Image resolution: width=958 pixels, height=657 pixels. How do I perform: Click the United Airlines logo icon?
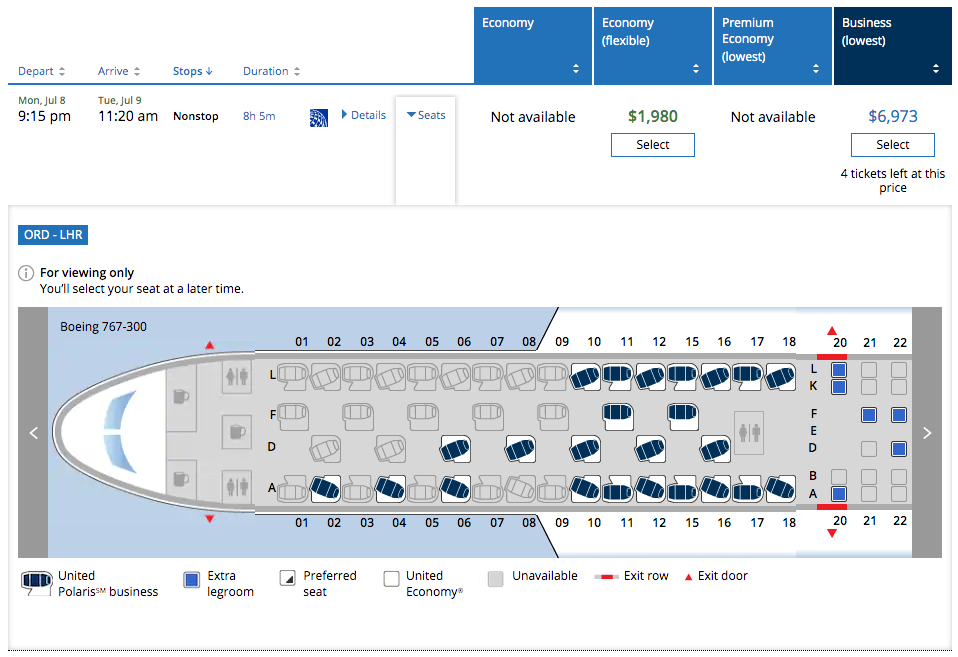coord(319,116)
